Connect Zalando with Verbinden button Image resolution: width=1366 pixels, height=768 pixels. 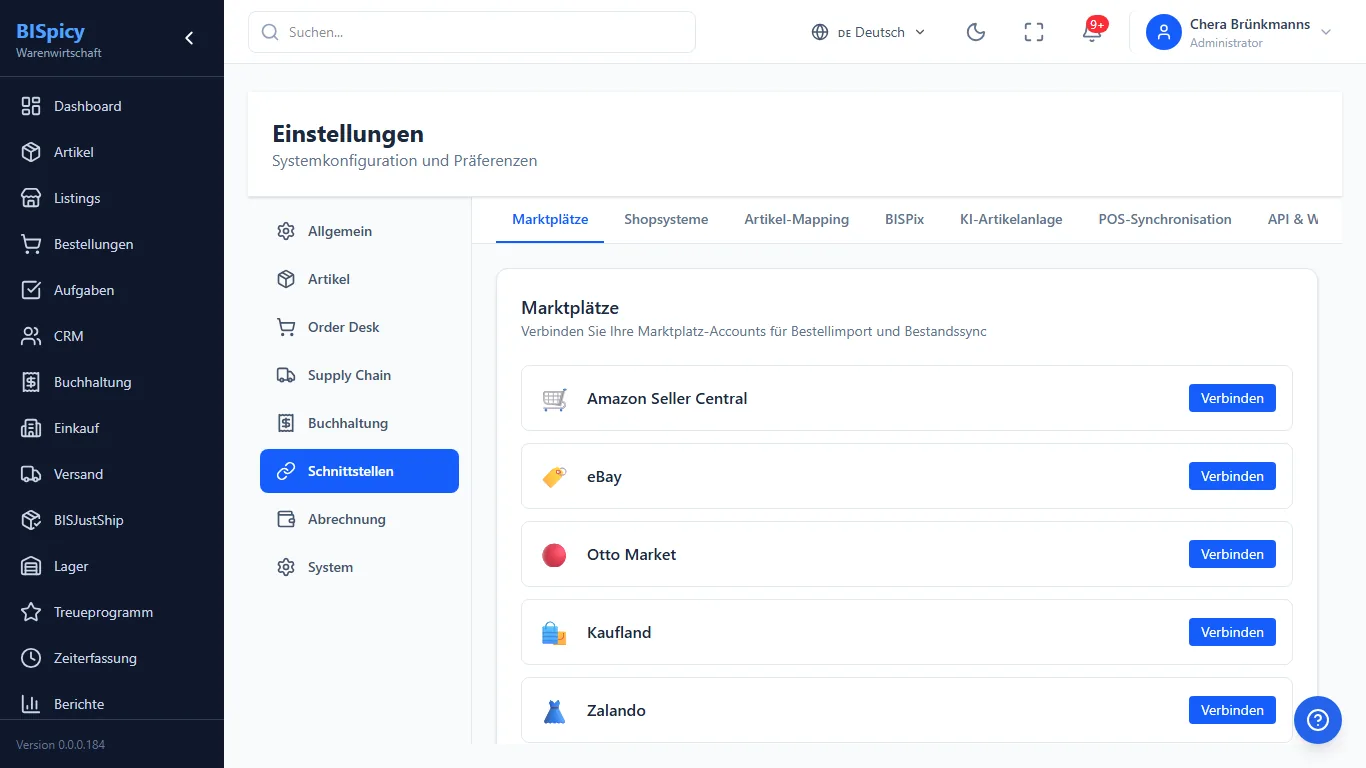(x=1232, y=710)
